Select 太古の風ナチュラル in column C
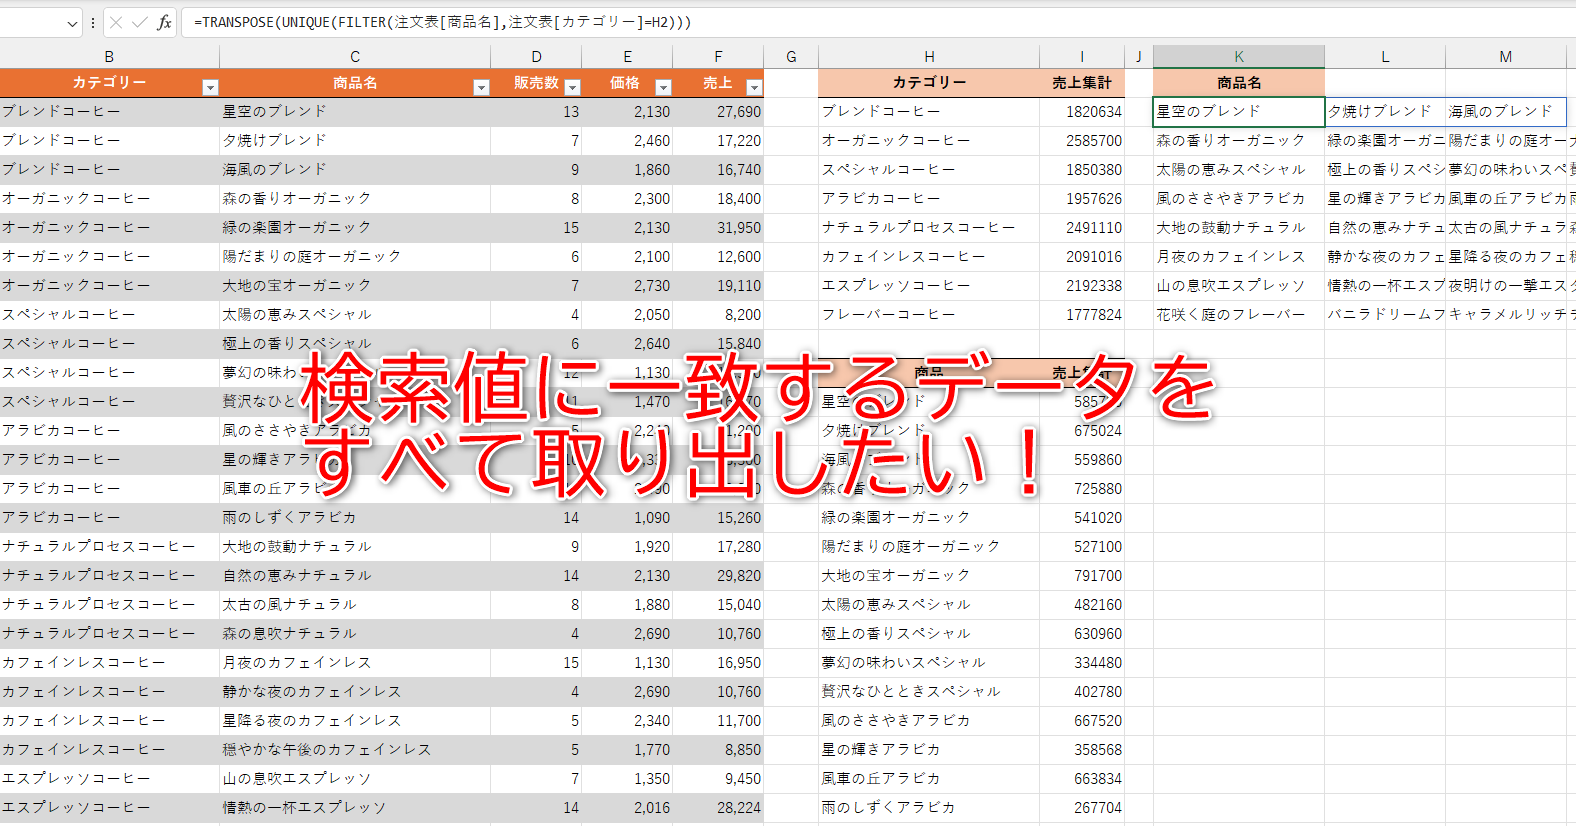This screenshot has height=826, width=1576. point(355,605)
